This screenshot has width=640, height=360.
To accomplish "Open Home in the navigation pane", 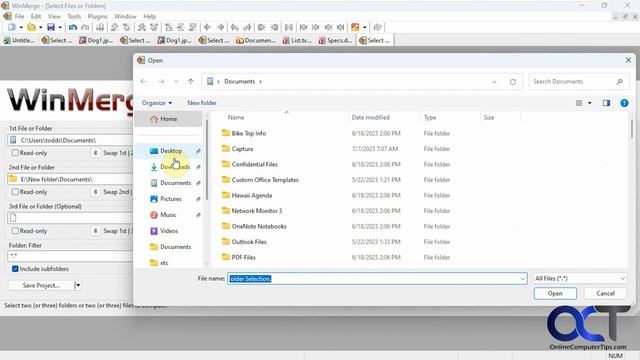I will [169, 119].
